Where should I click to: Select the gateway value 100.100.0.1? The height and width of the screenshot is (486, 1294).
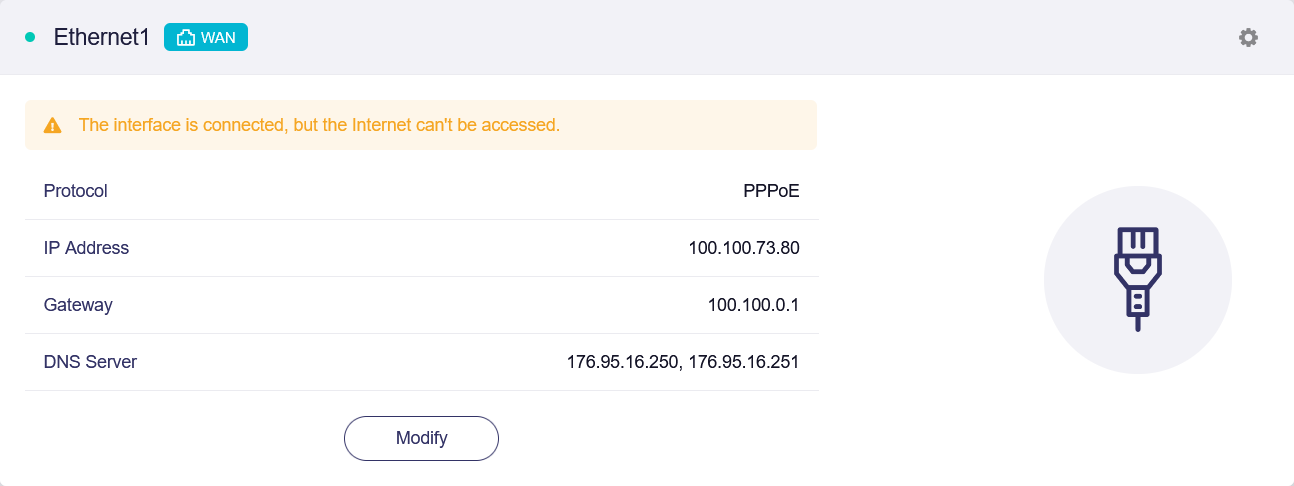(753, 305)
